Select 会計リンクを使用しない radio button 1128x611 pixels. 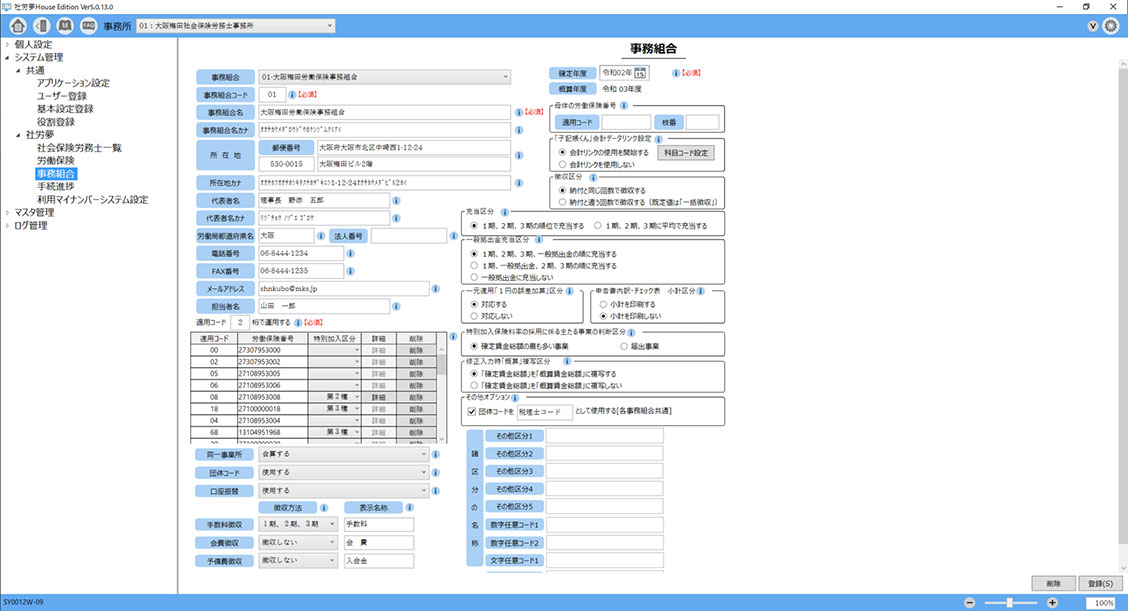[563, 165]
